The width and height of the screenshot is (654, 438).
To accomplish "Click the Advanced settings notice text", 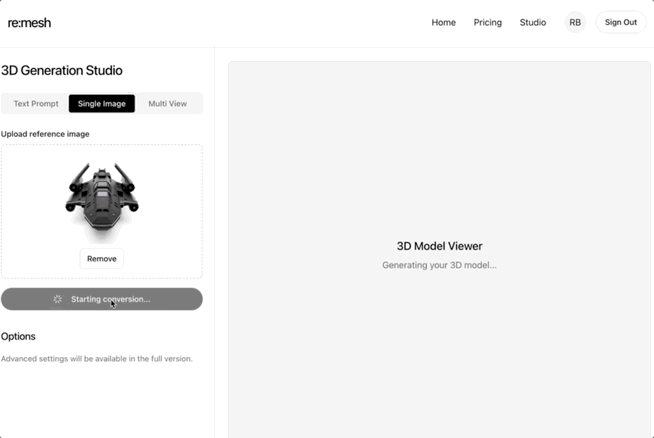I will pos(97,359).
